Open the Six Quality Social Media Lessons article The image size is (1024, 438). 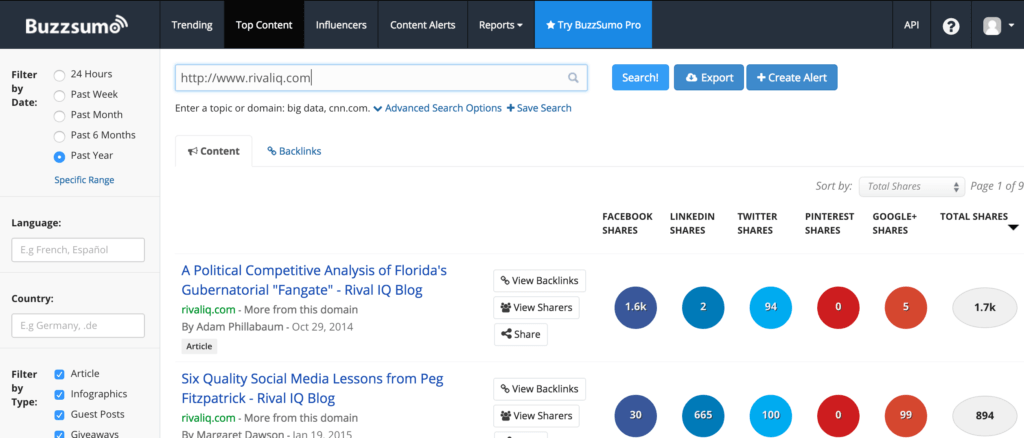point(312,388)
